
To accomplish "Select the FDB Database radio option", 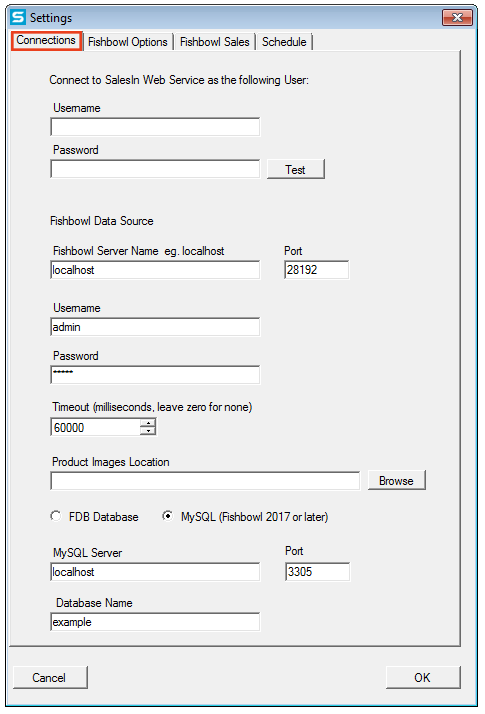I will click(56, 516).
